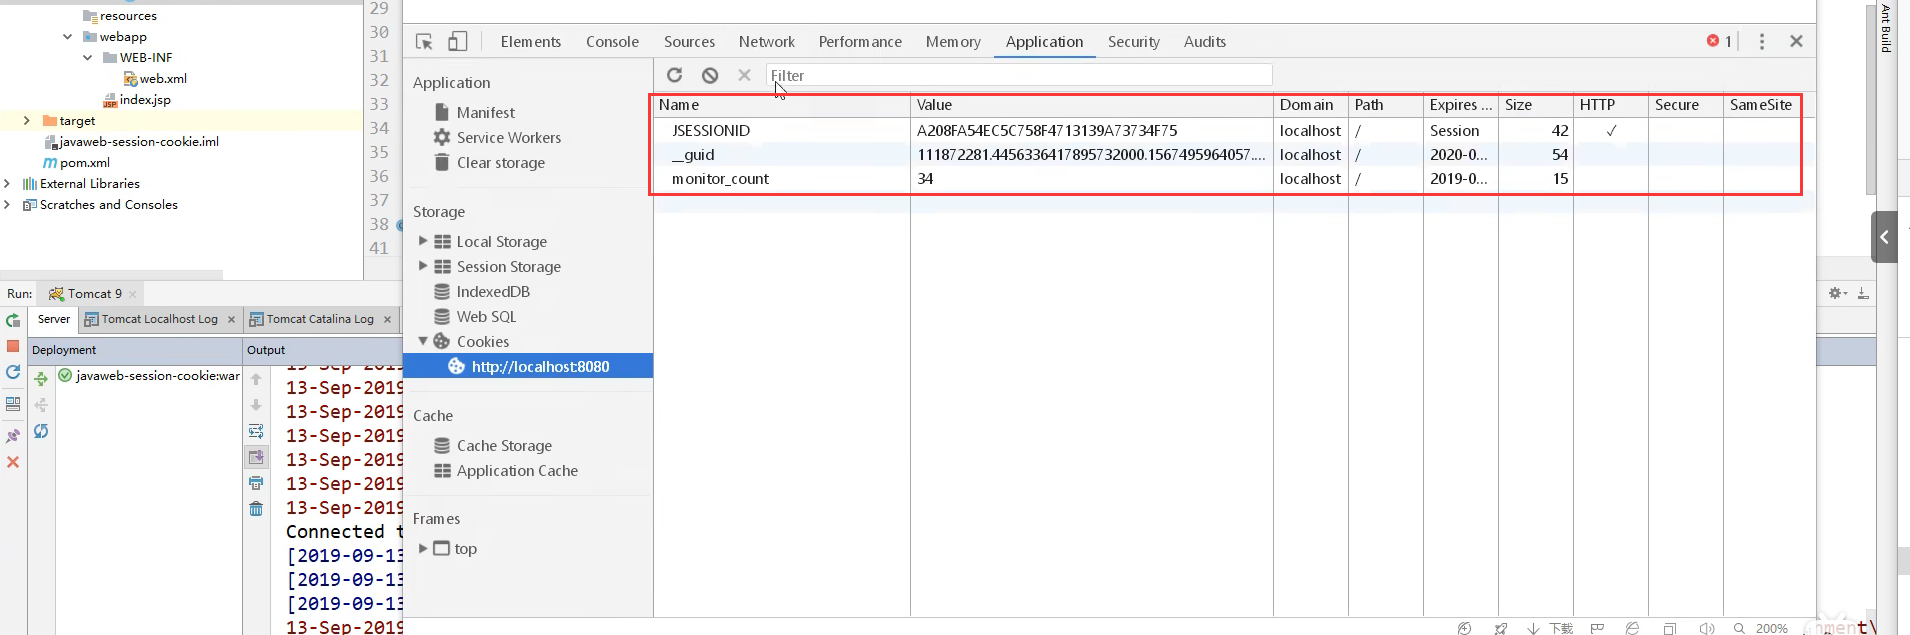Switch to the Memory tab
1910x635 pixels.
[953, 42]
